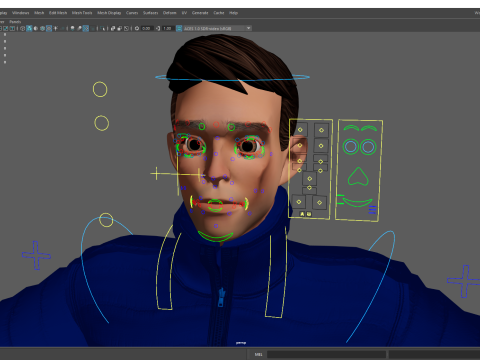480x360 pixels.
Task: Open the Panels menu
Action: click(x=15, y=22)
